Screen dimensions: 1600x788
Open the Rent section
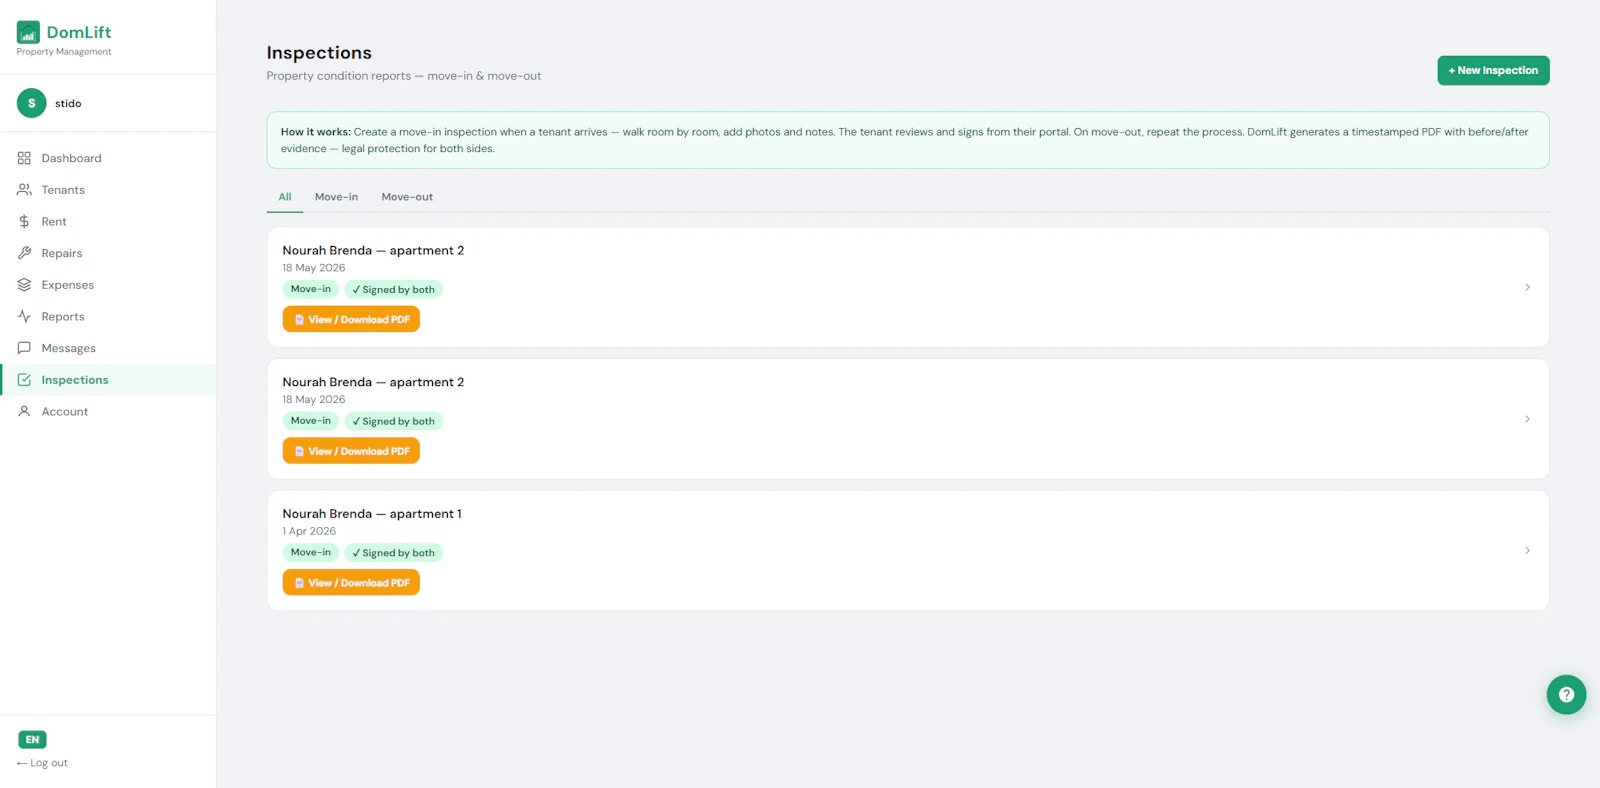coord(108,221)
